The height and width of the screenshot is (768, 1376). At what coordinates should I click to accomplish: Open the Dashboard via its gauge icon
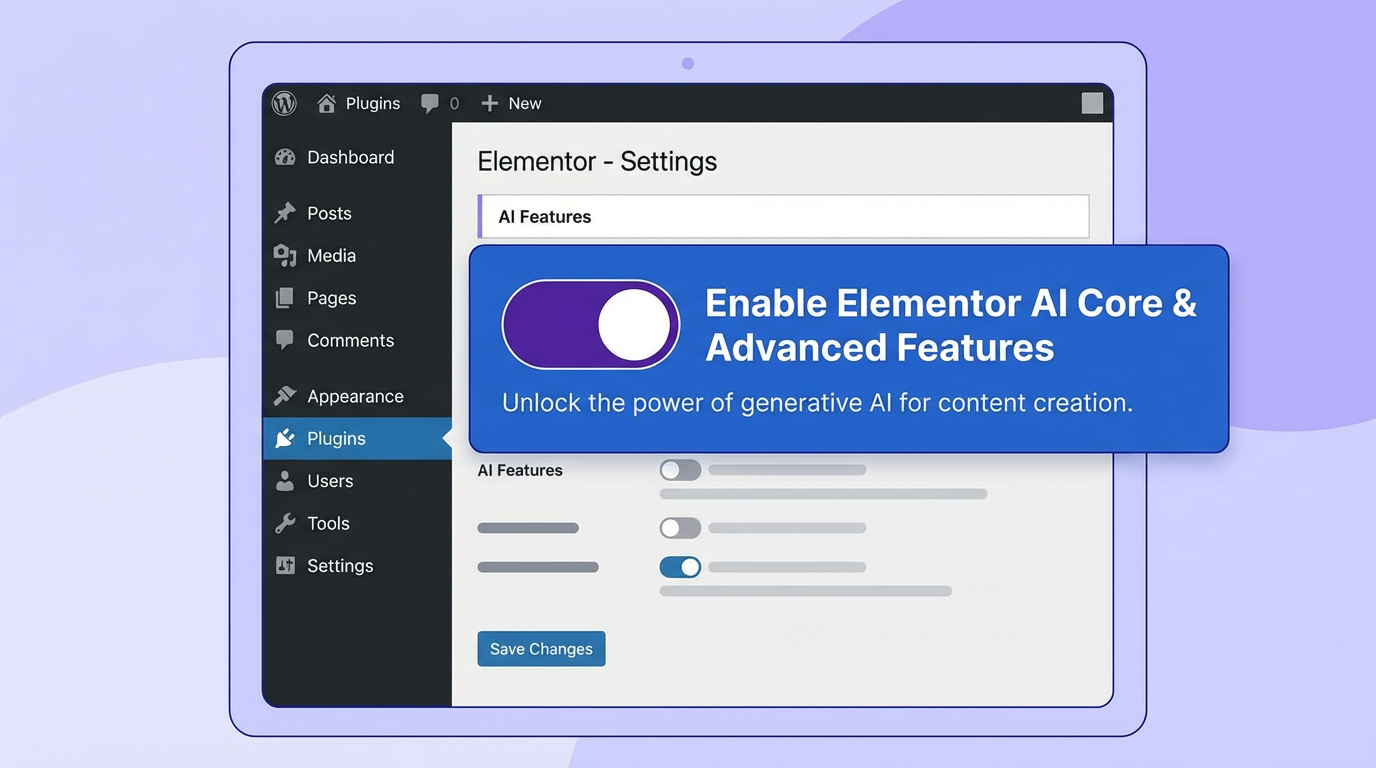point(286,157)
